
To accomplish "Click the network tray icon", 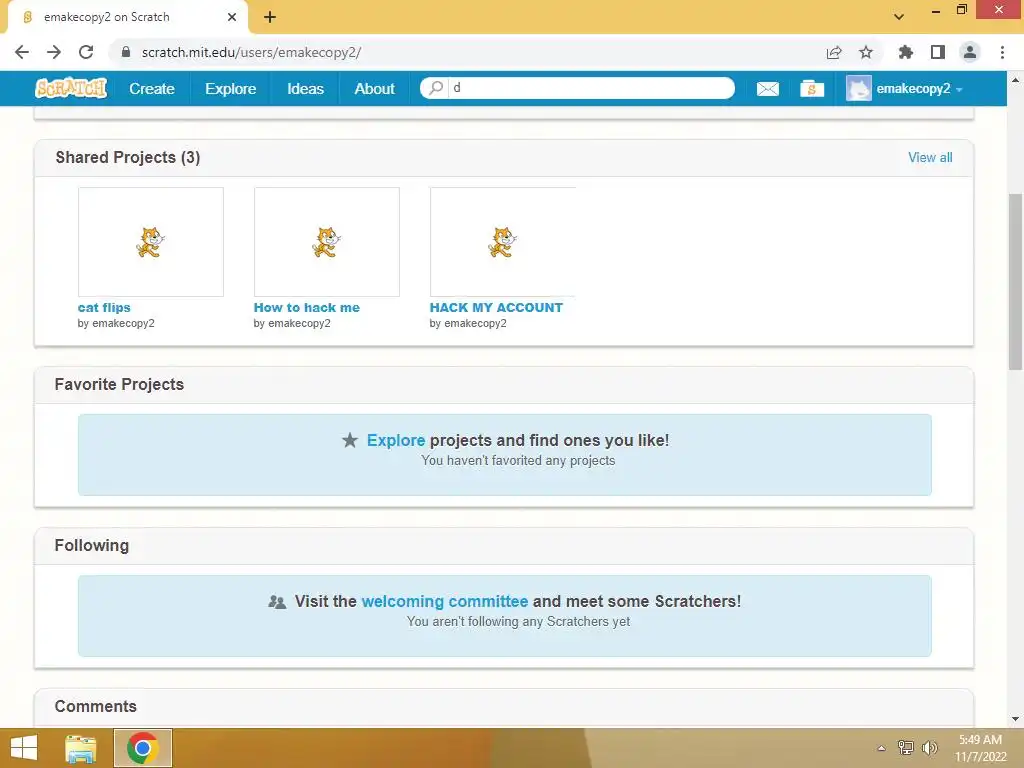I will [x=906, y=748].
